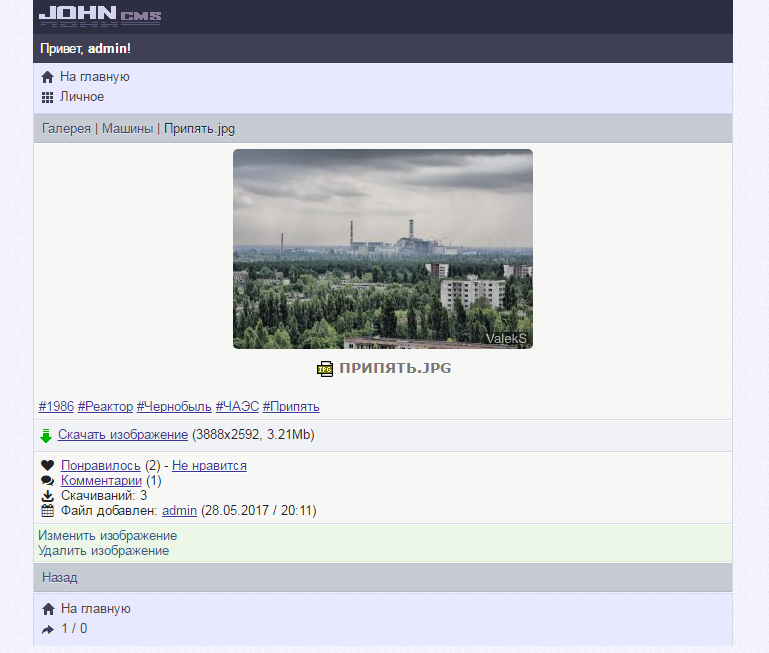Click the JohnCMS logo
Screen dimensions: 769x653
coord(100,16)
